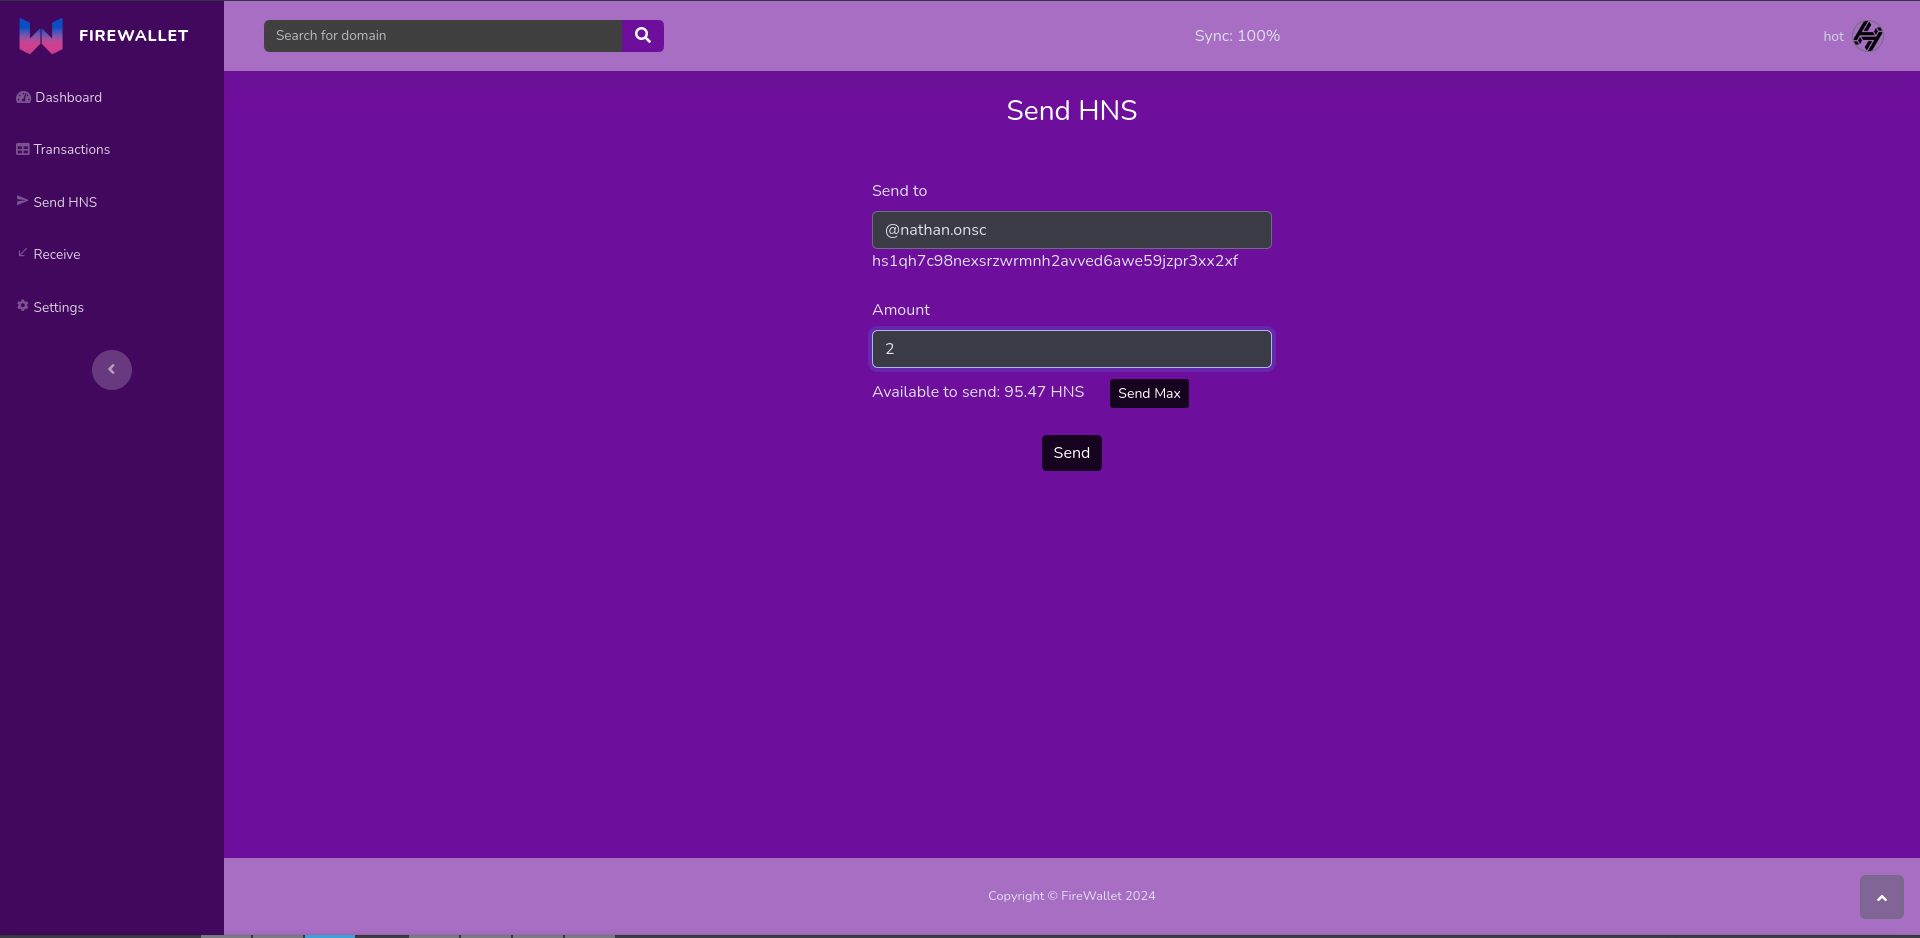Open the hot wallet account menu
The image size is (1920, 938).
[x=1832, y=36]
